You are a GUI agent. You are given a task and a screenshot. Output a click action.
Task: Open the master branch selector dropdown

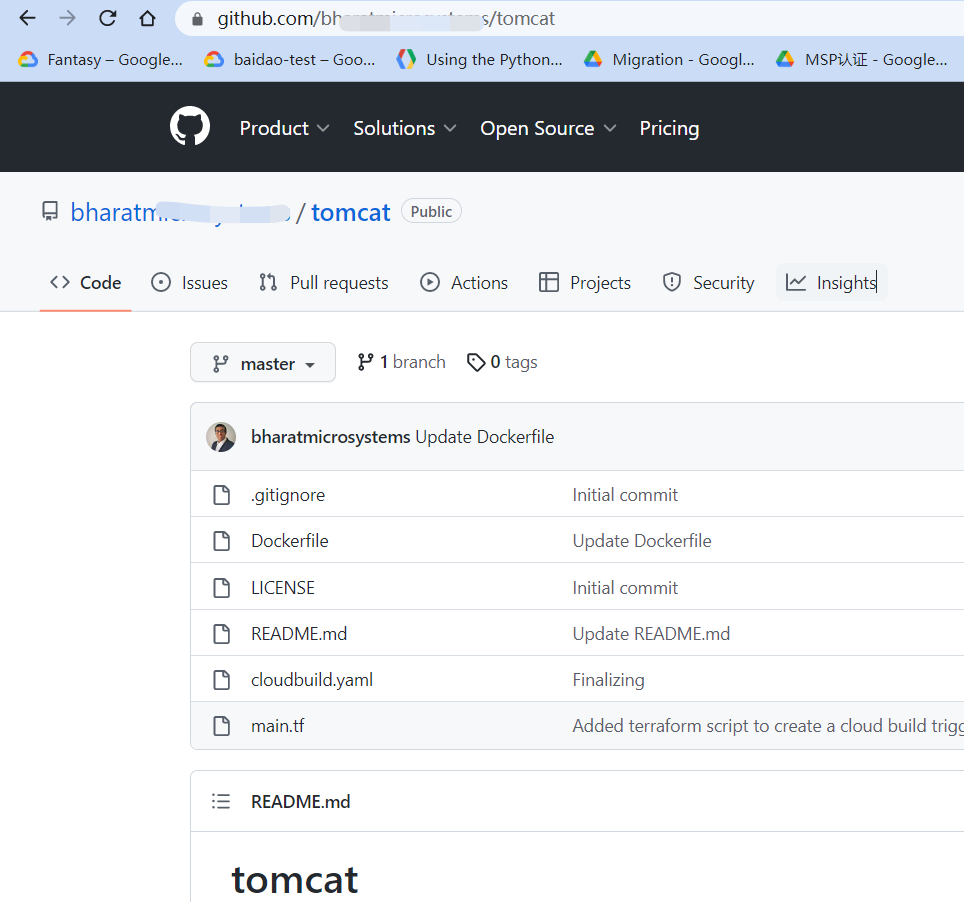point(263,363)
